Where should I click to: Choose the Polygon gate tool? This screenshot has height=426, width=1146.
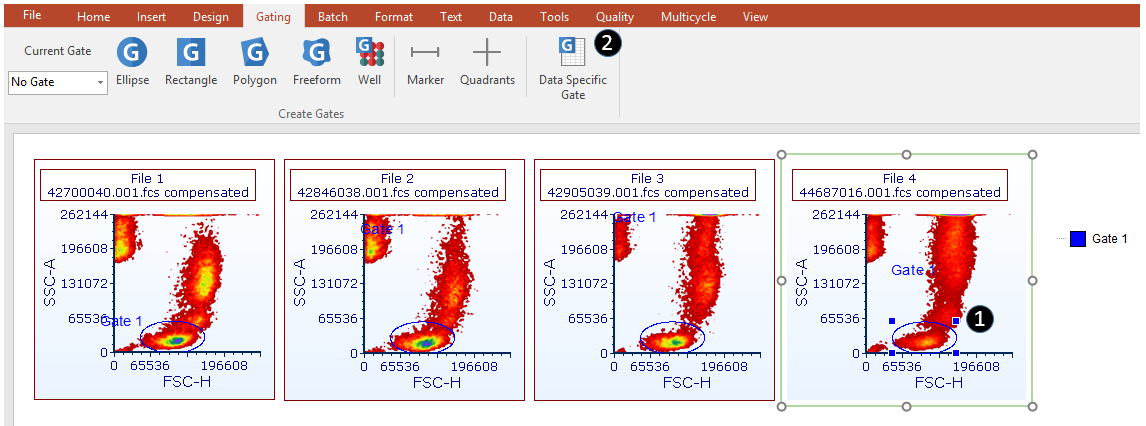(255, 62)
